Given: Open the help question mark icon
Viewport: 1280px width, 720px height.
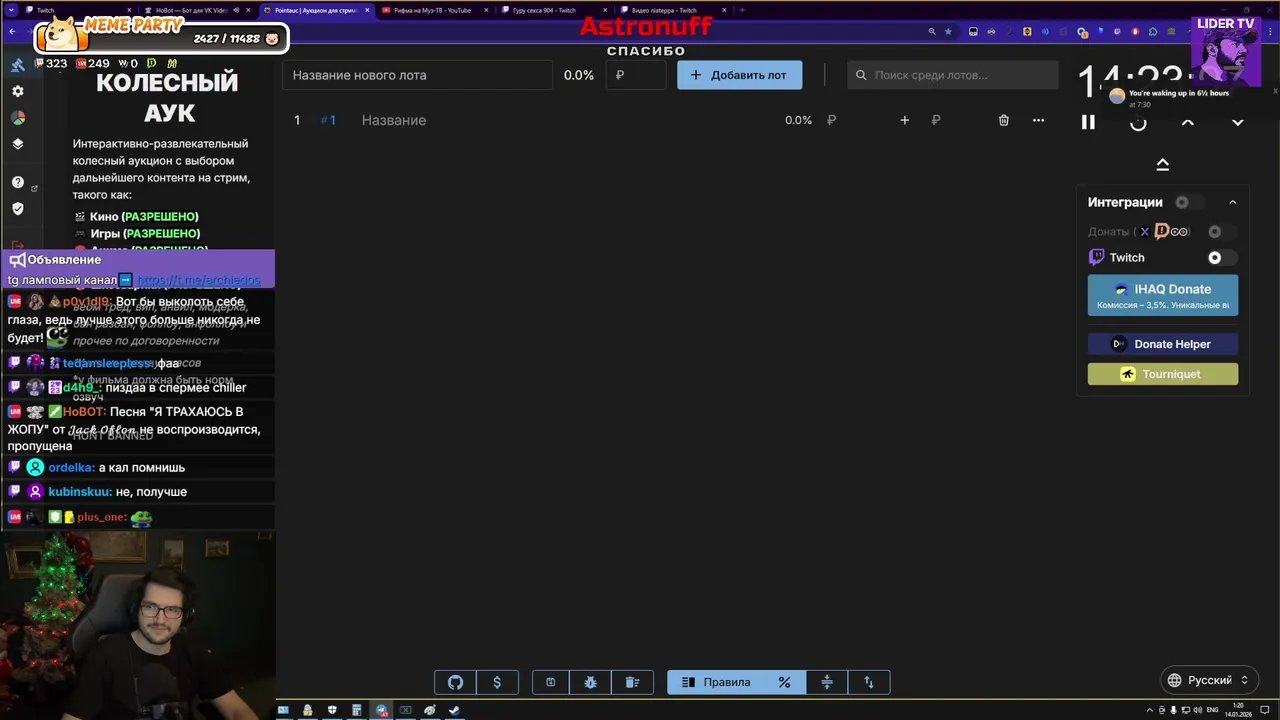Looking at the screenshot, I should (x=17, y=182).
